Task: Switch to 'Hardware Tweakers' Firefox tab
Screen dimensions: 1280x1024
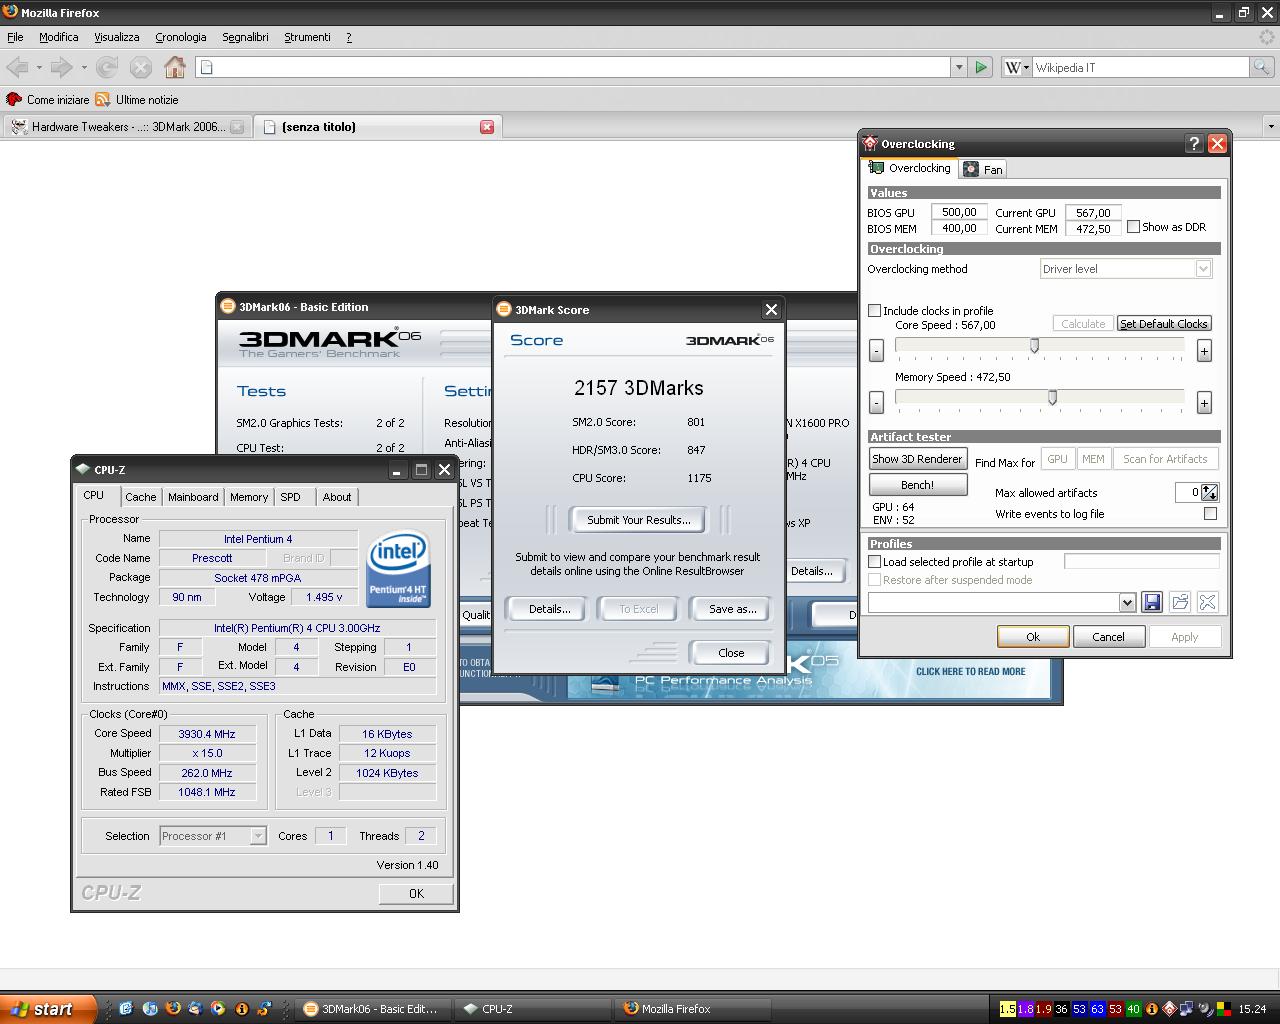Action: click(127, 127)
